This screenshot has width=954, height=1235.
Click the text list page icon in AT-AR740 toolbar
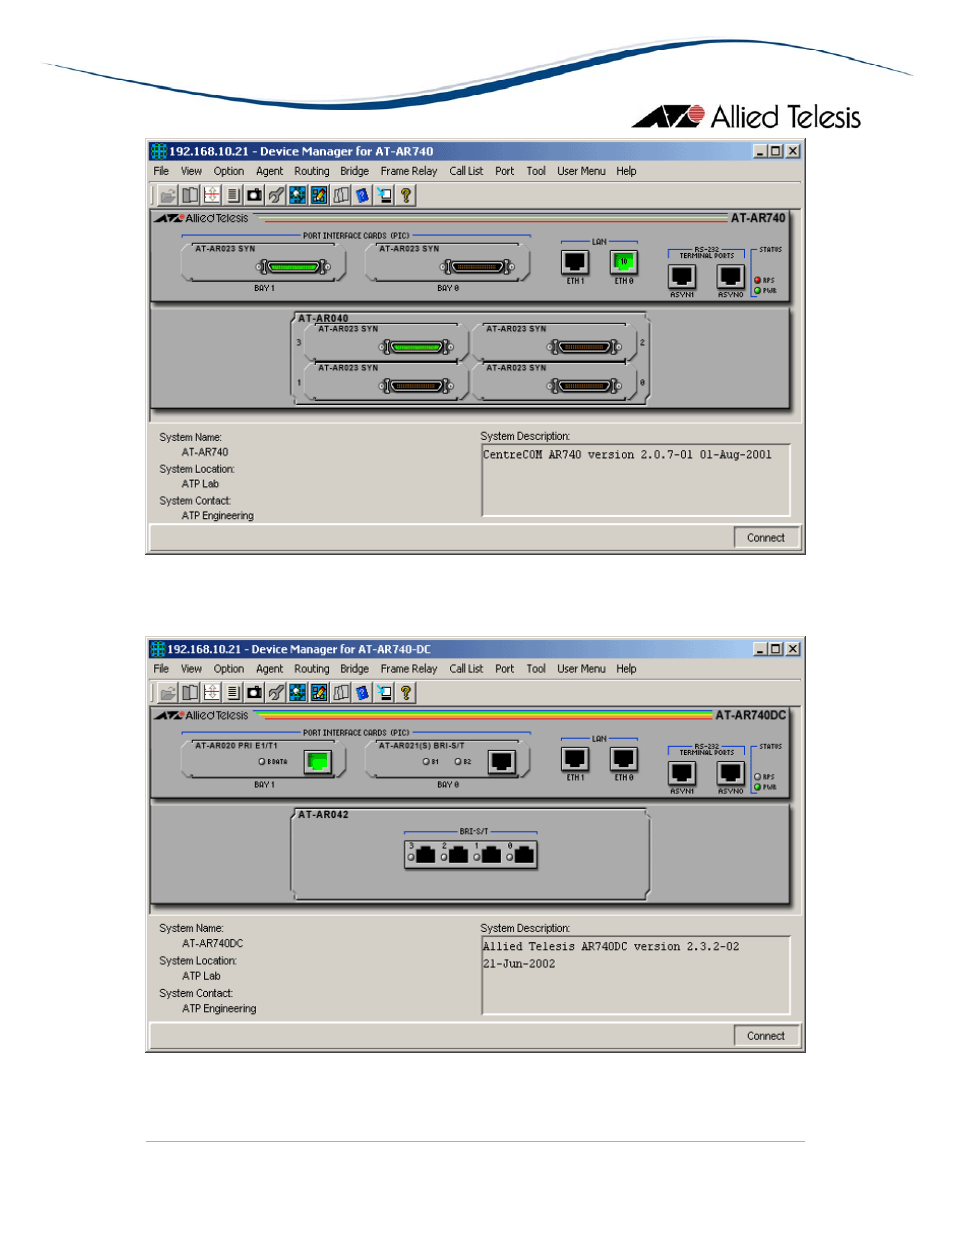(x=233, y=195)
